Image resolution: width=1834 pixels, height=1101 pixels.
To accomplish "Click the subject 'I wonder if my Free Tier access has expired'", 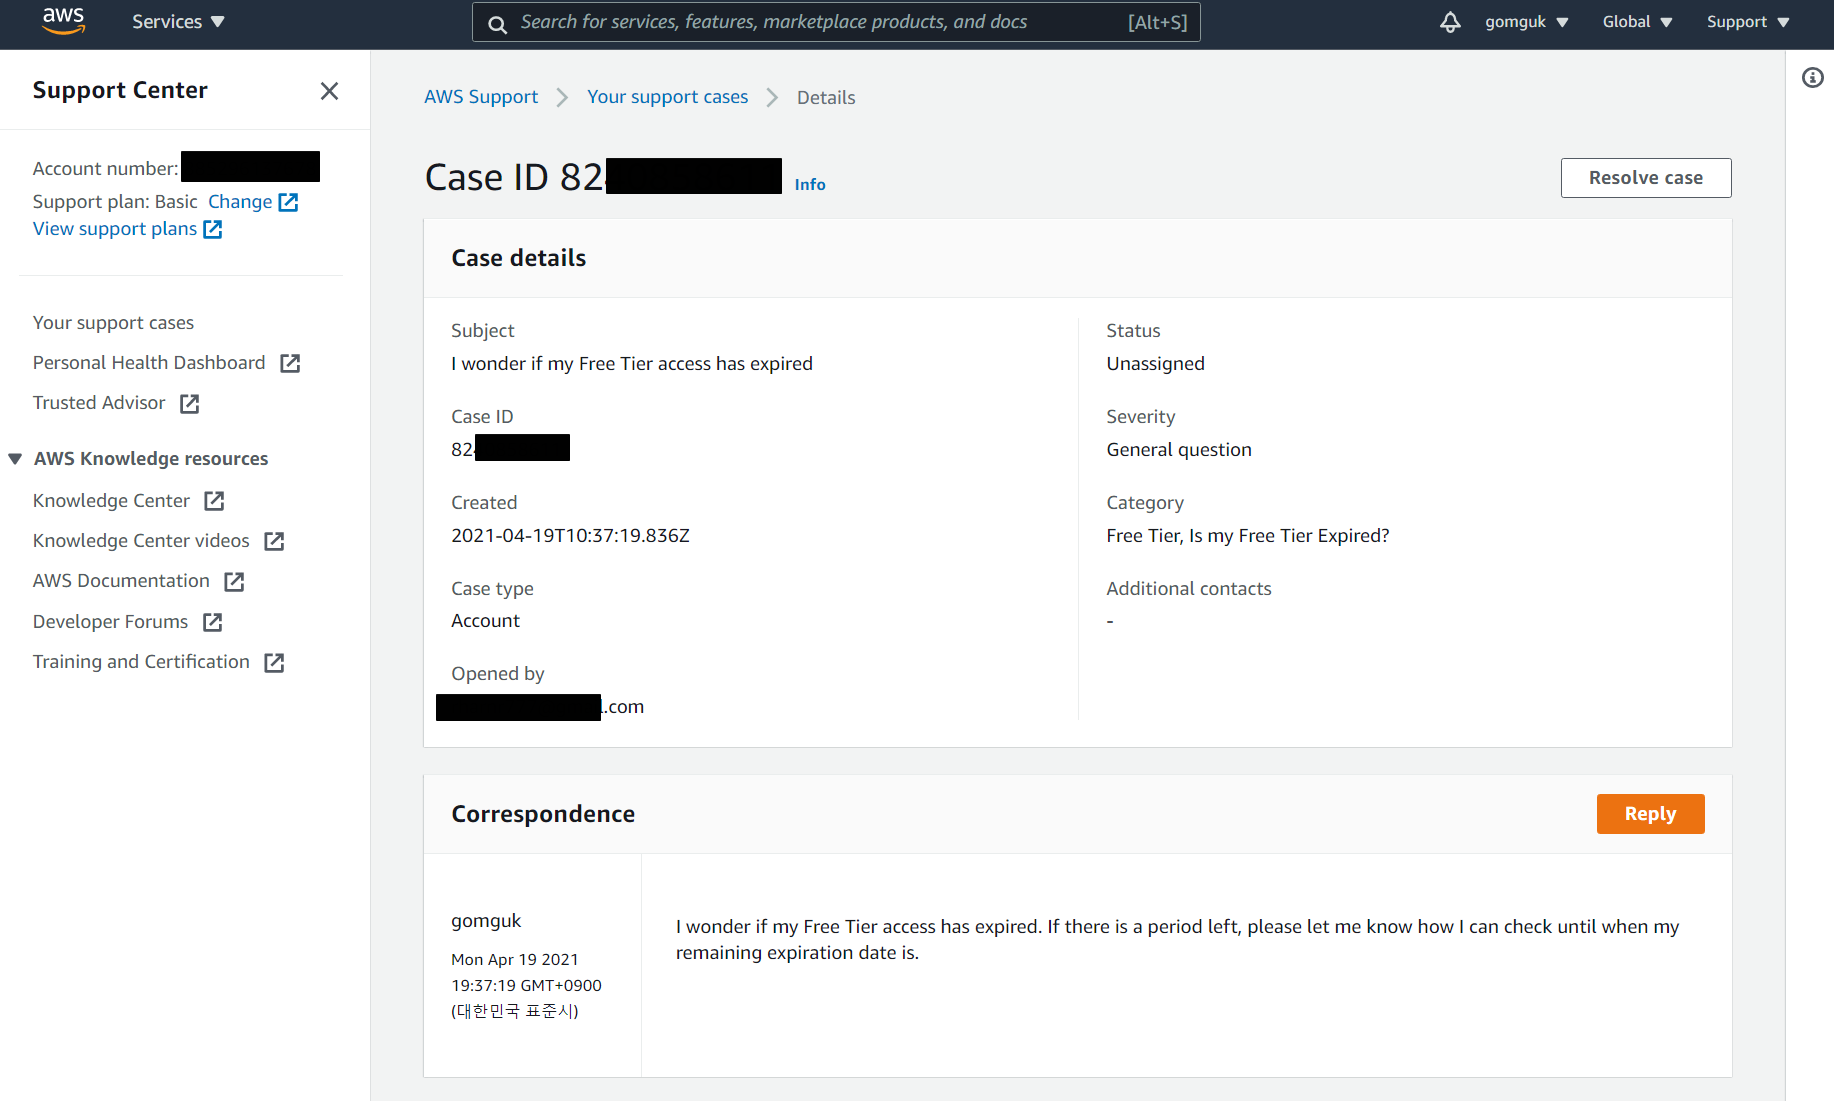I will coord(632,364).
